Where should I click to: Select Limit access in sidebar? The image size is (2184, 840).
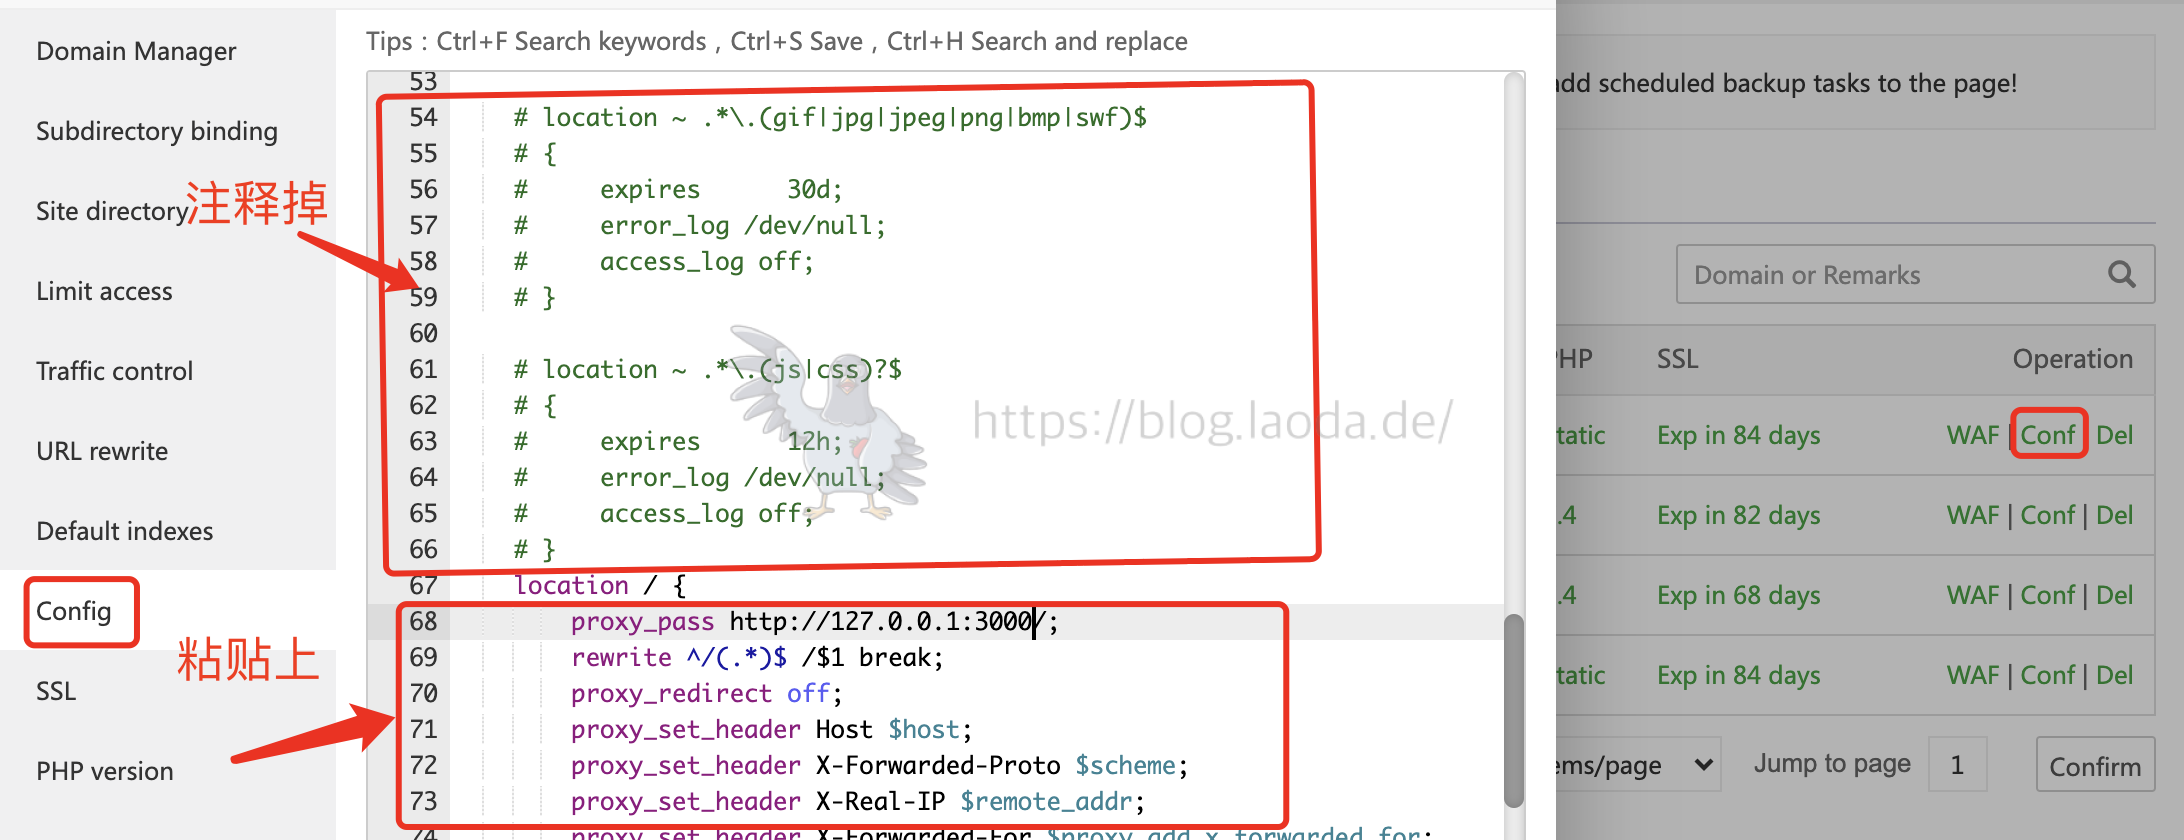(104, 291)
